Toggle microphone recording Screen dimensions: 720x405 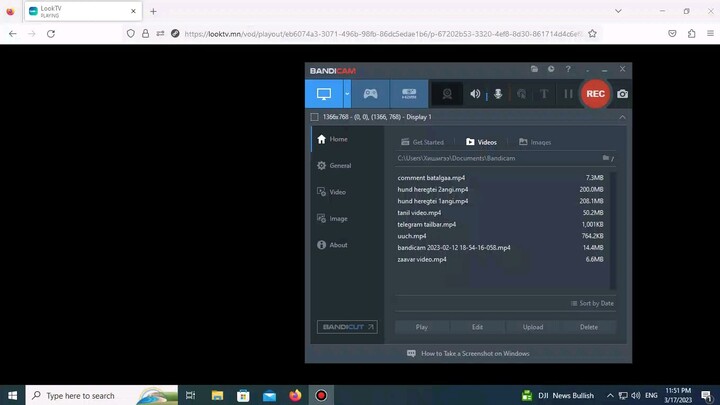[x=498, y=94]
